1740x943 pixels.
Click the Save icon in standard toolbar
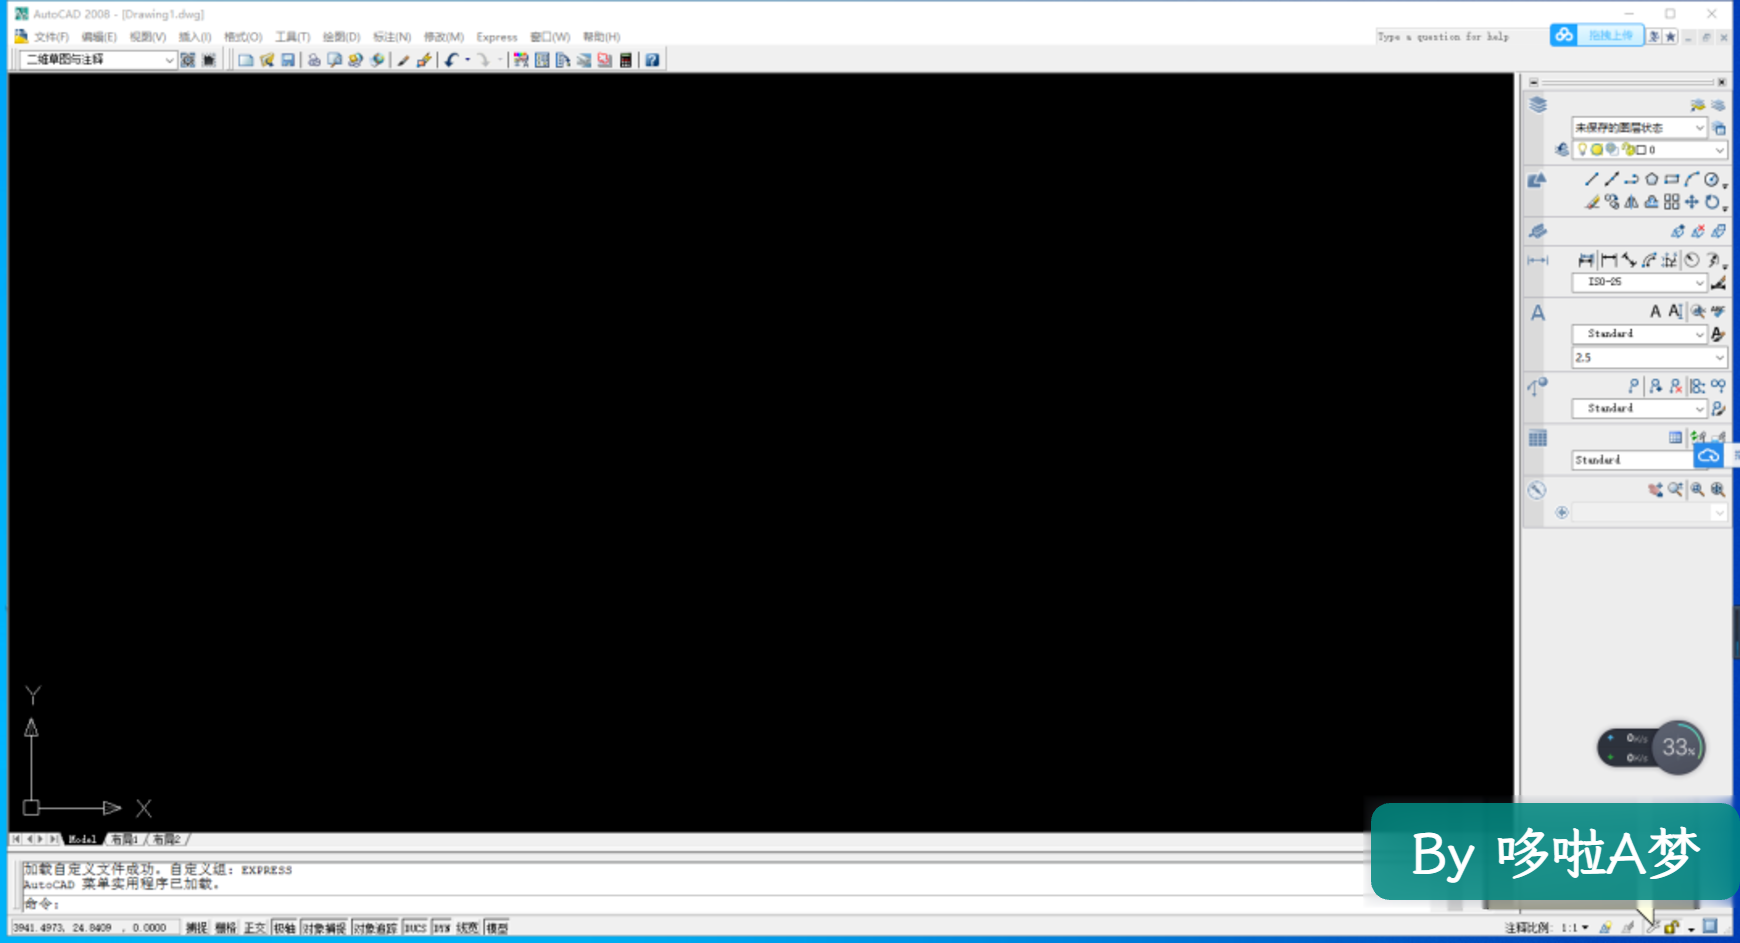288,60
